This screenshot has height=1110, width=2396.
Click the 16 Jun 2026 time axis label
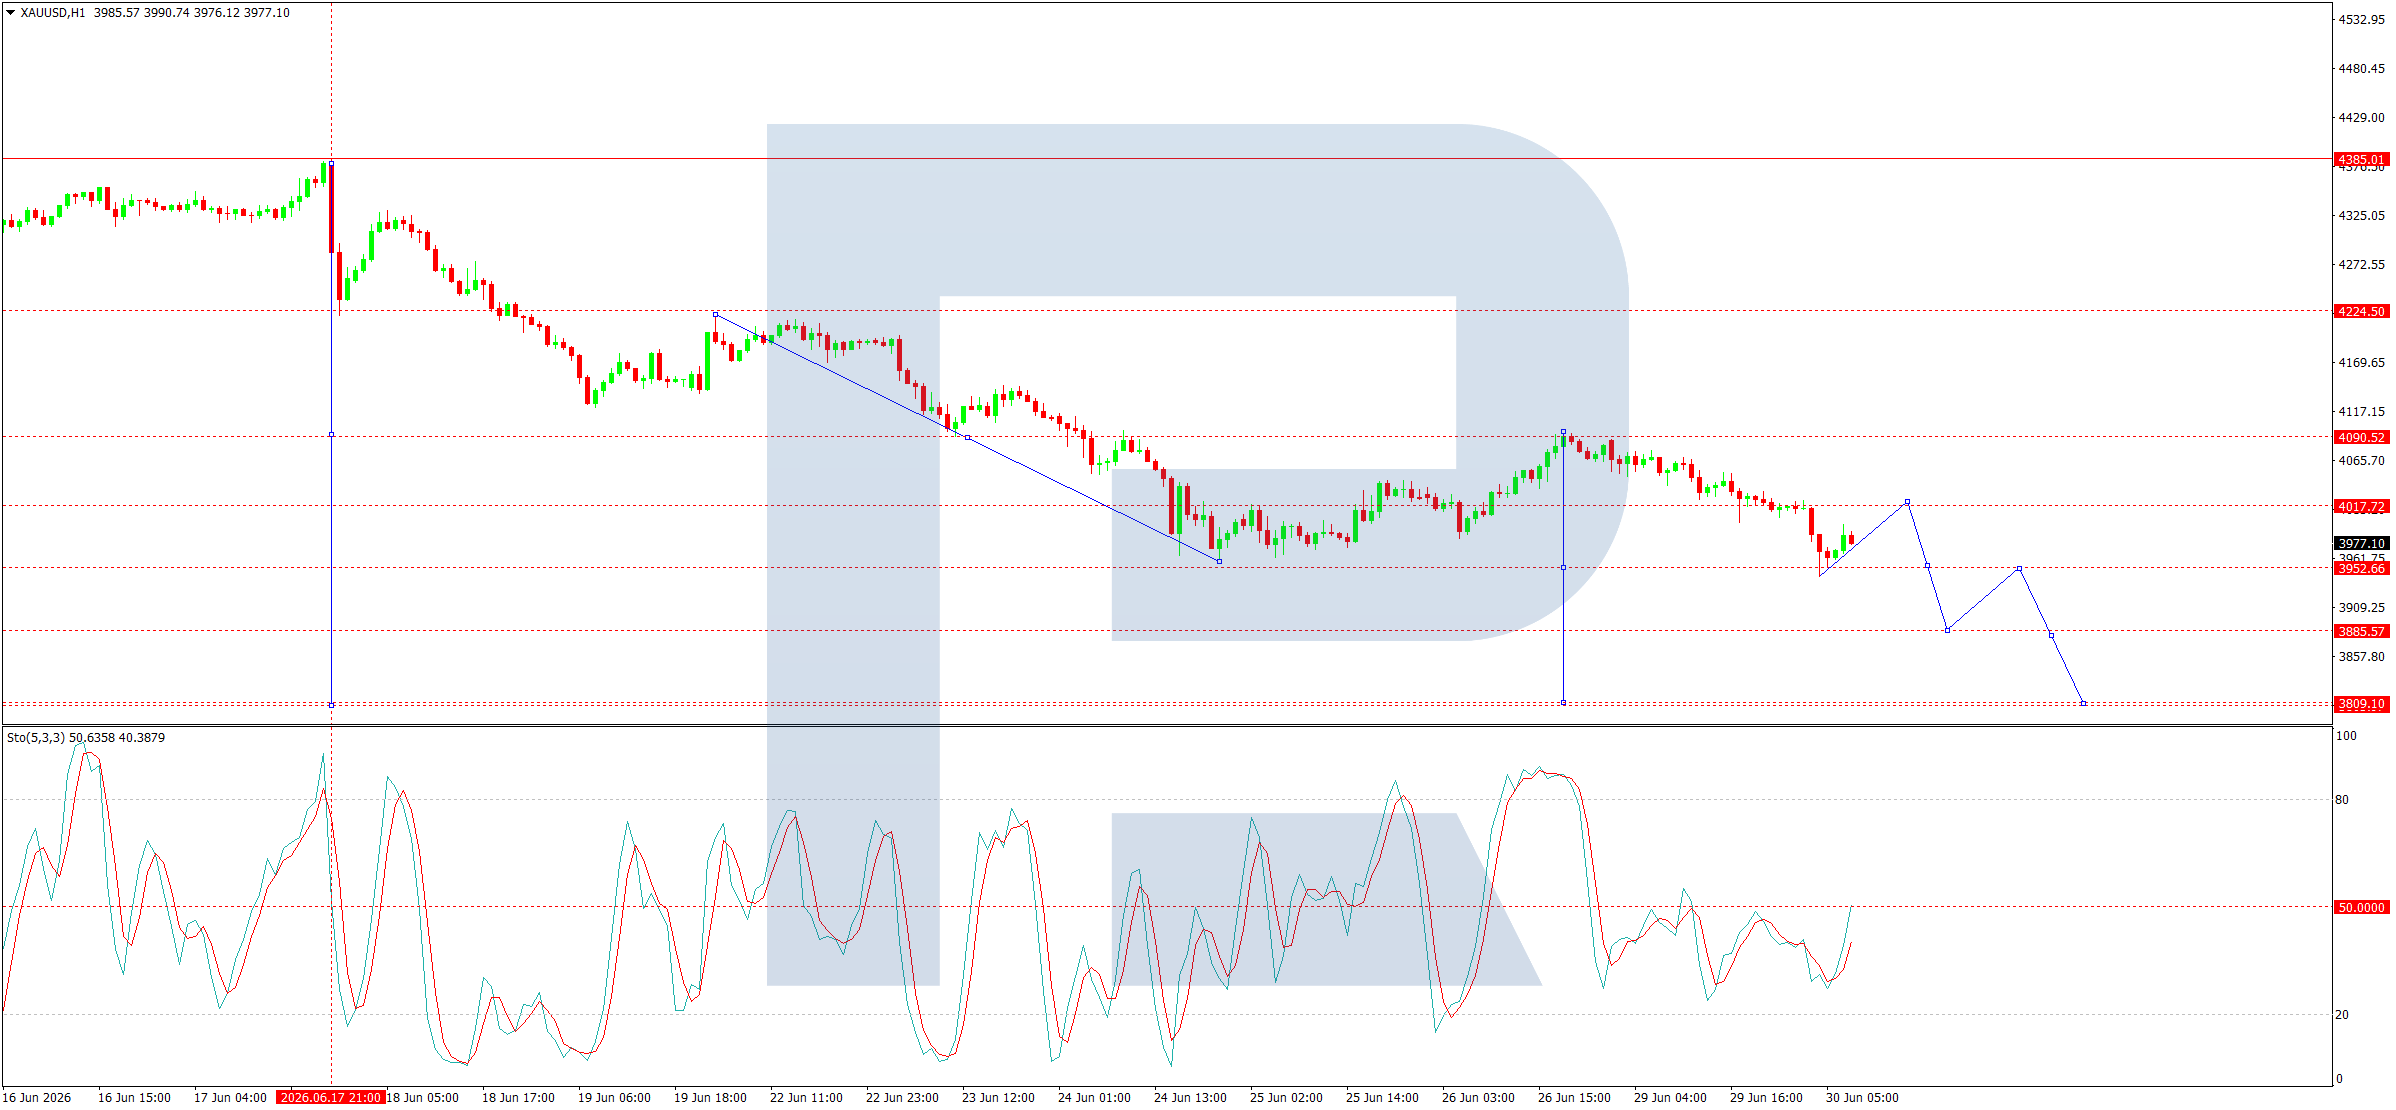[x=37, y=1097]
